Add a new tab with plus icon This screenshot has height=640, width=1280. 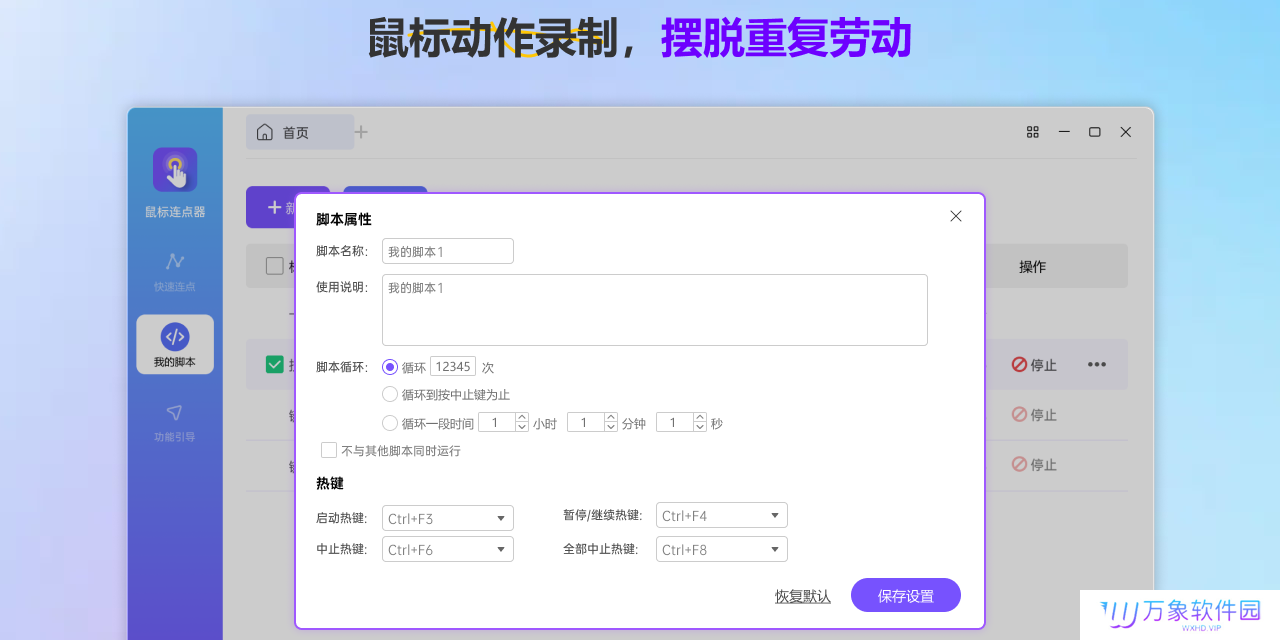click(361, 132)
